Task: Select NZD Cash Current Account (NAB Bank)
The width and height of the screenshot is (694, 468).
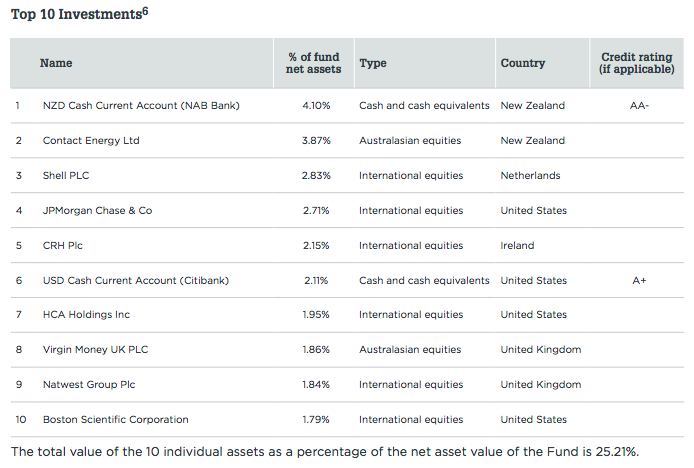Action: click(141, 105)
